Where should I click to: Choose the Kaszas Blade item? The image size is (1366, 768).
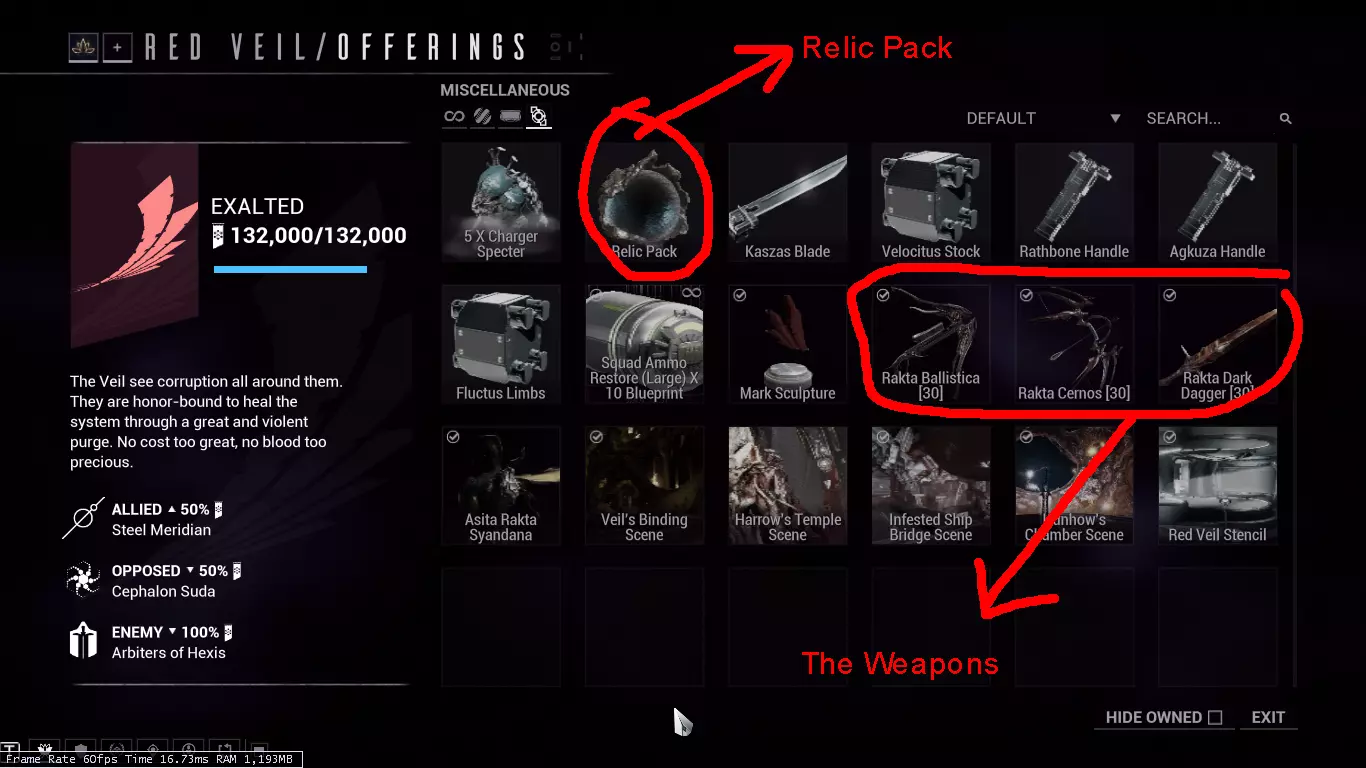[x=788, y=202]
